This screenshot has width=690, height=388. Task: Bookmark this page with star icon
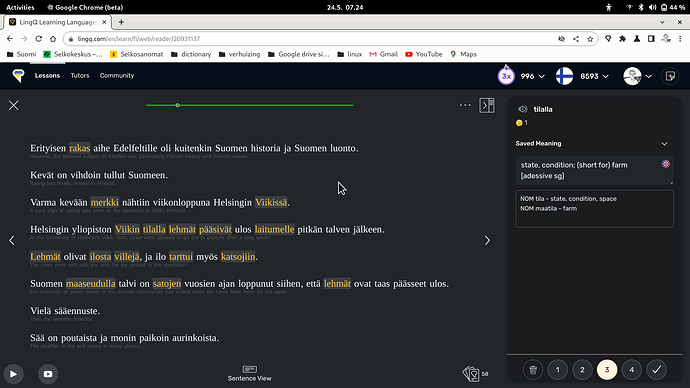[x=590, y=39]
